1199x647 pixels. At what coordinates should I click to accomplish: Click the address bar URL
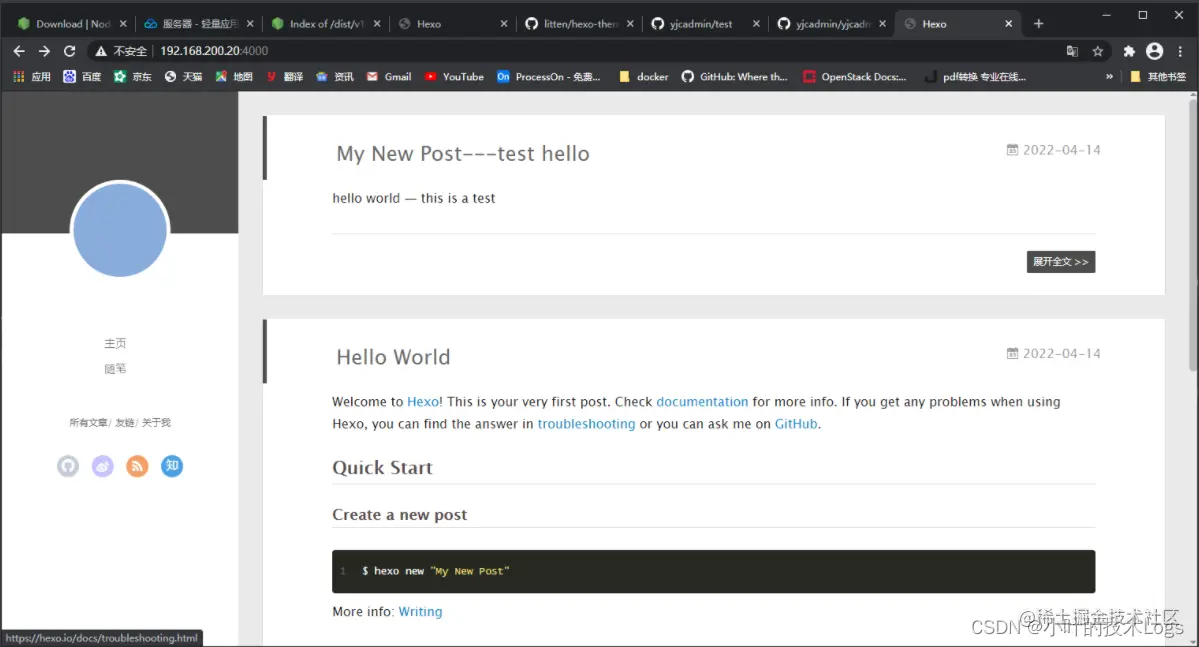pos(214,50)
